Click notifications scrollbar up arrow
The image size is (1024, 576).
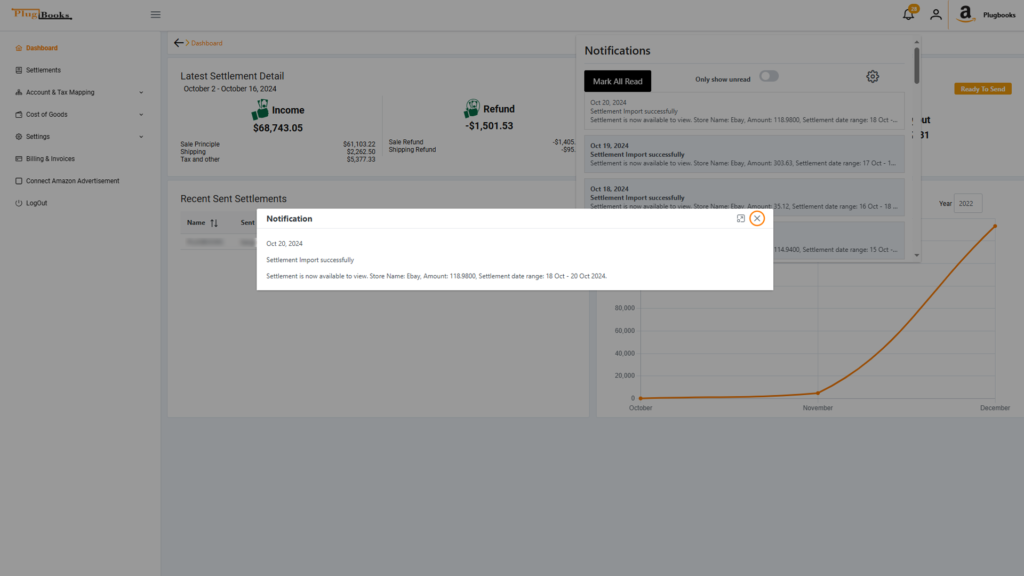tap(916, 42)
